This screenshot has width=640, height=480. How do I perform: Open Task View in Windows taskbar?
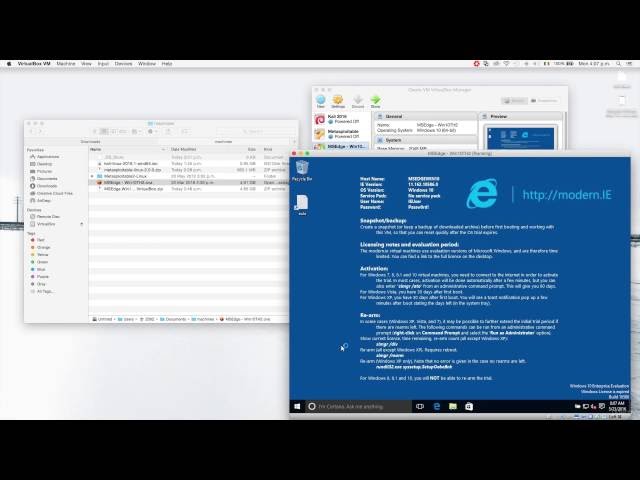(420, 406)
